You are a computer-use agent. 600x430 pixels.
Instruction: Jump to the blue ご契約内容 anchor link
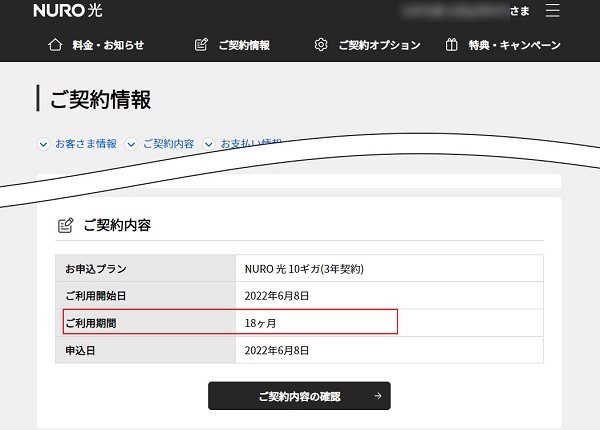pos(169,144)
